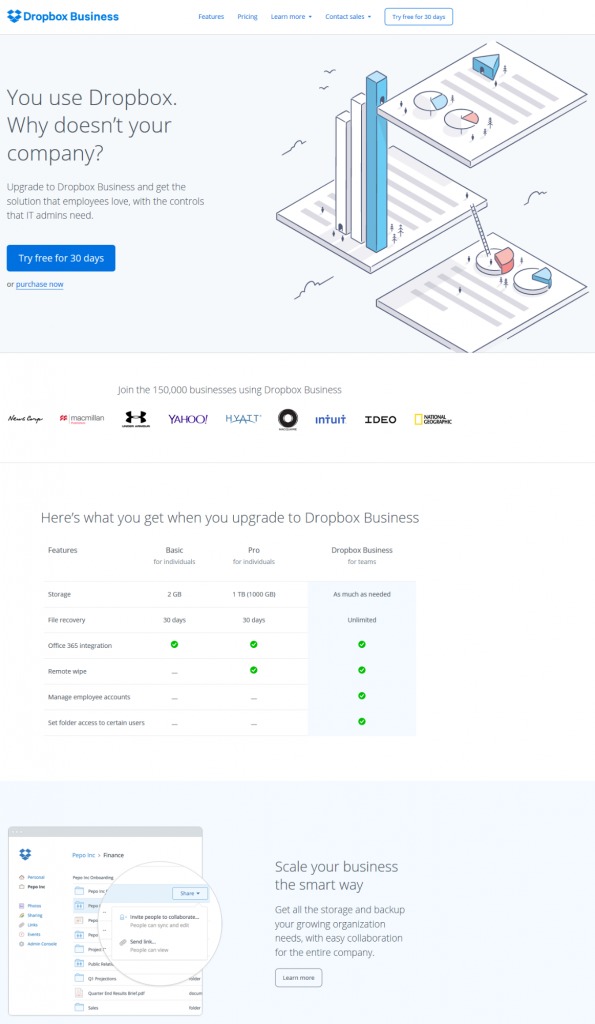Click the Personal home icon in mockup sidebar
This screenshot has height=1024, width=595.
coord(22,877)
